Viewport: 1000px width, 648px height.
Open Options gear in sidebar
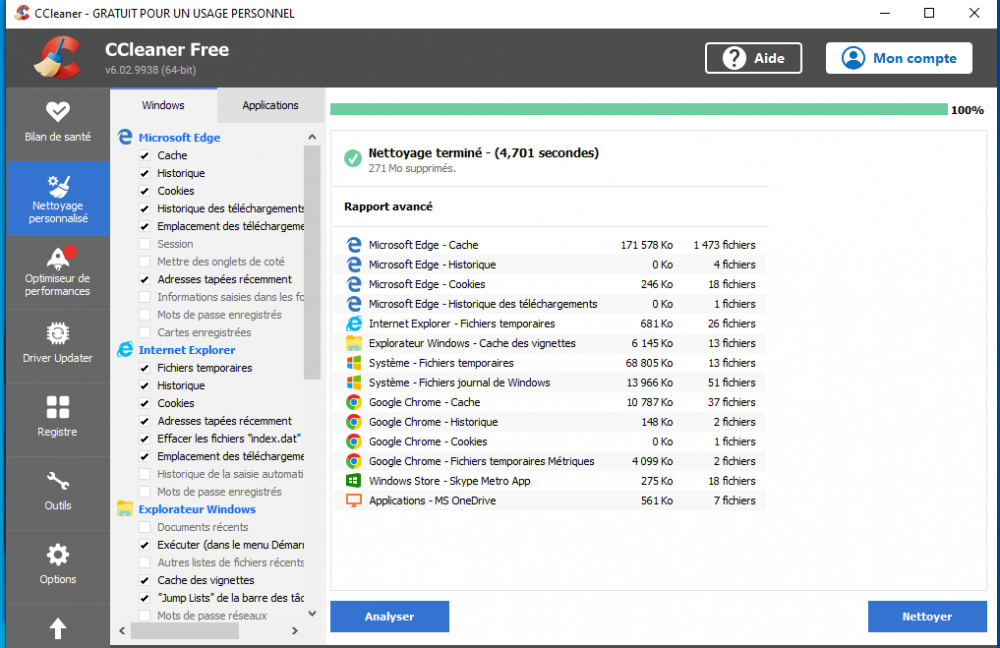click(58, 565)
